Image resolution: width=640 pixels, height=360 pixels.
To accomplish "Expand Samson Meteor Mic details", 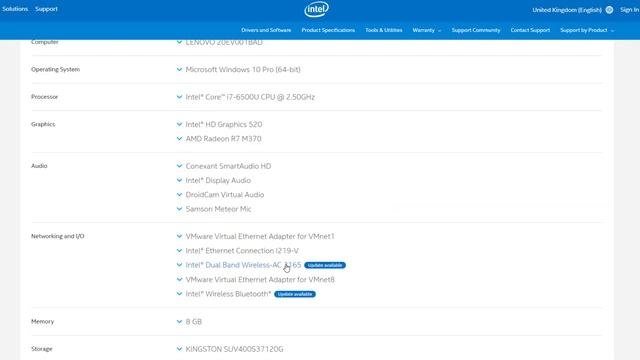I will (x=179, y=209).
